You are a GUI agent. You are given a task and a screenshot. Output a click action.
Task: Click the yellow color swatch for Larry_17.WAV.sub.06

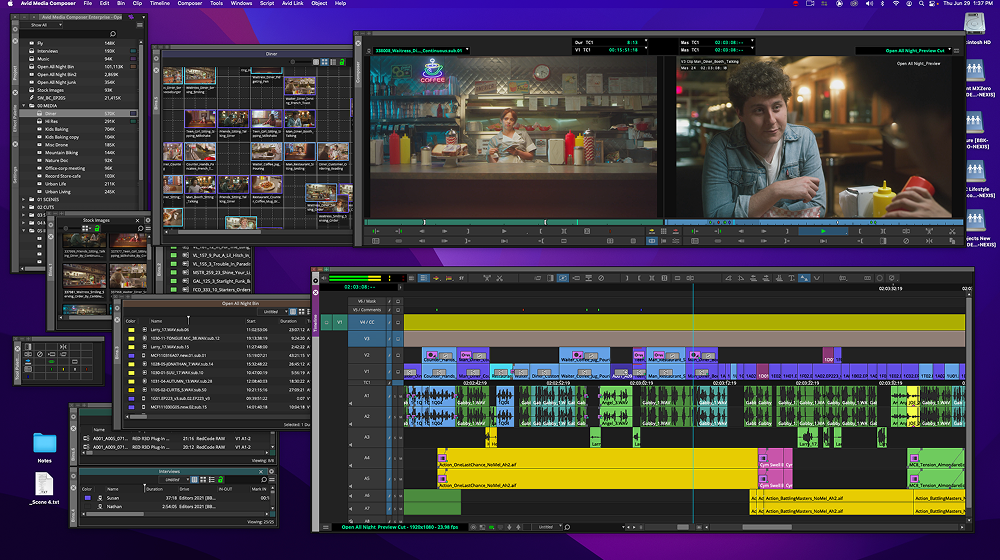click(x=131, y=330)
